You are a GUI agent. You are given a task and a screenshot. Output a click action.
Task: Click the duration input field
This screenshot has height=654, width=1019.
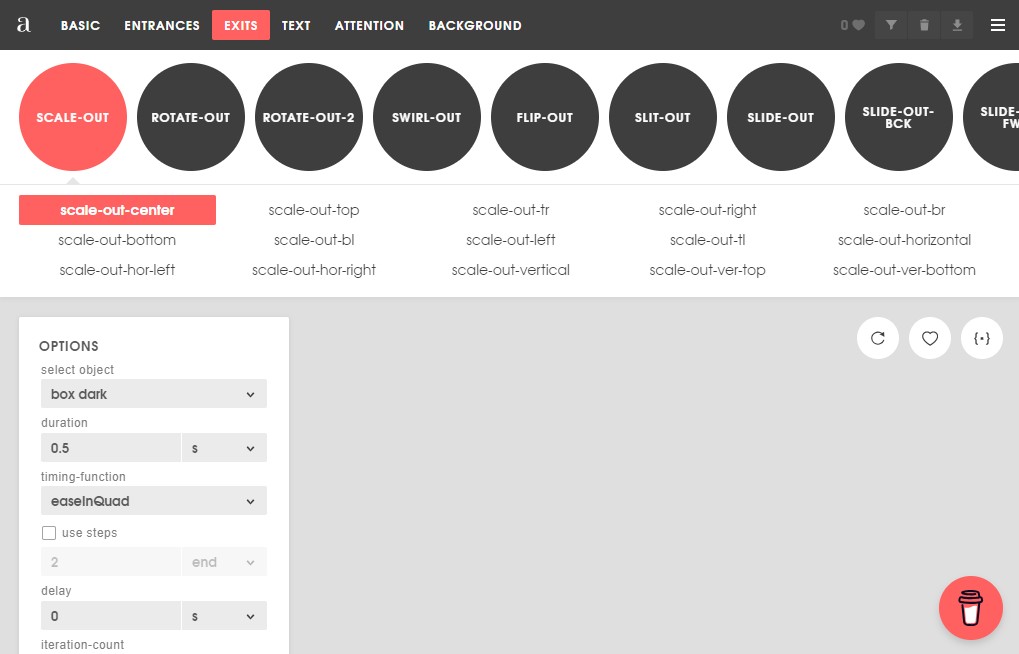point(110,448)
